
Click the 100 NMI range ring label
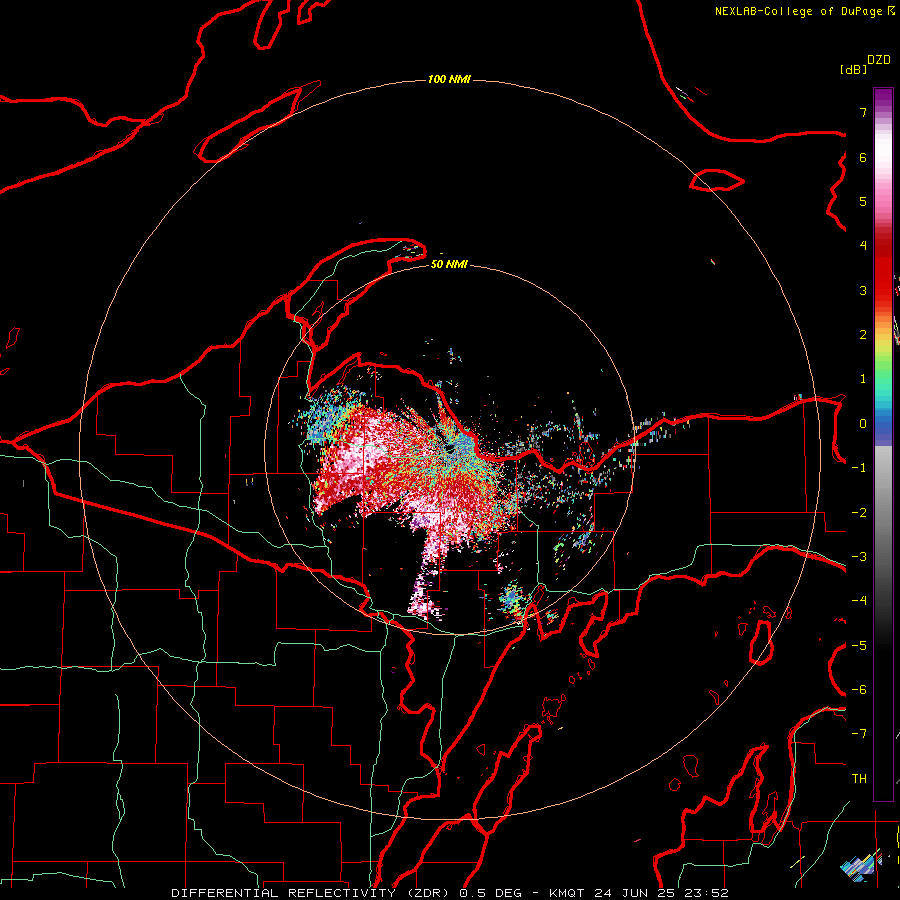[449, 79]
